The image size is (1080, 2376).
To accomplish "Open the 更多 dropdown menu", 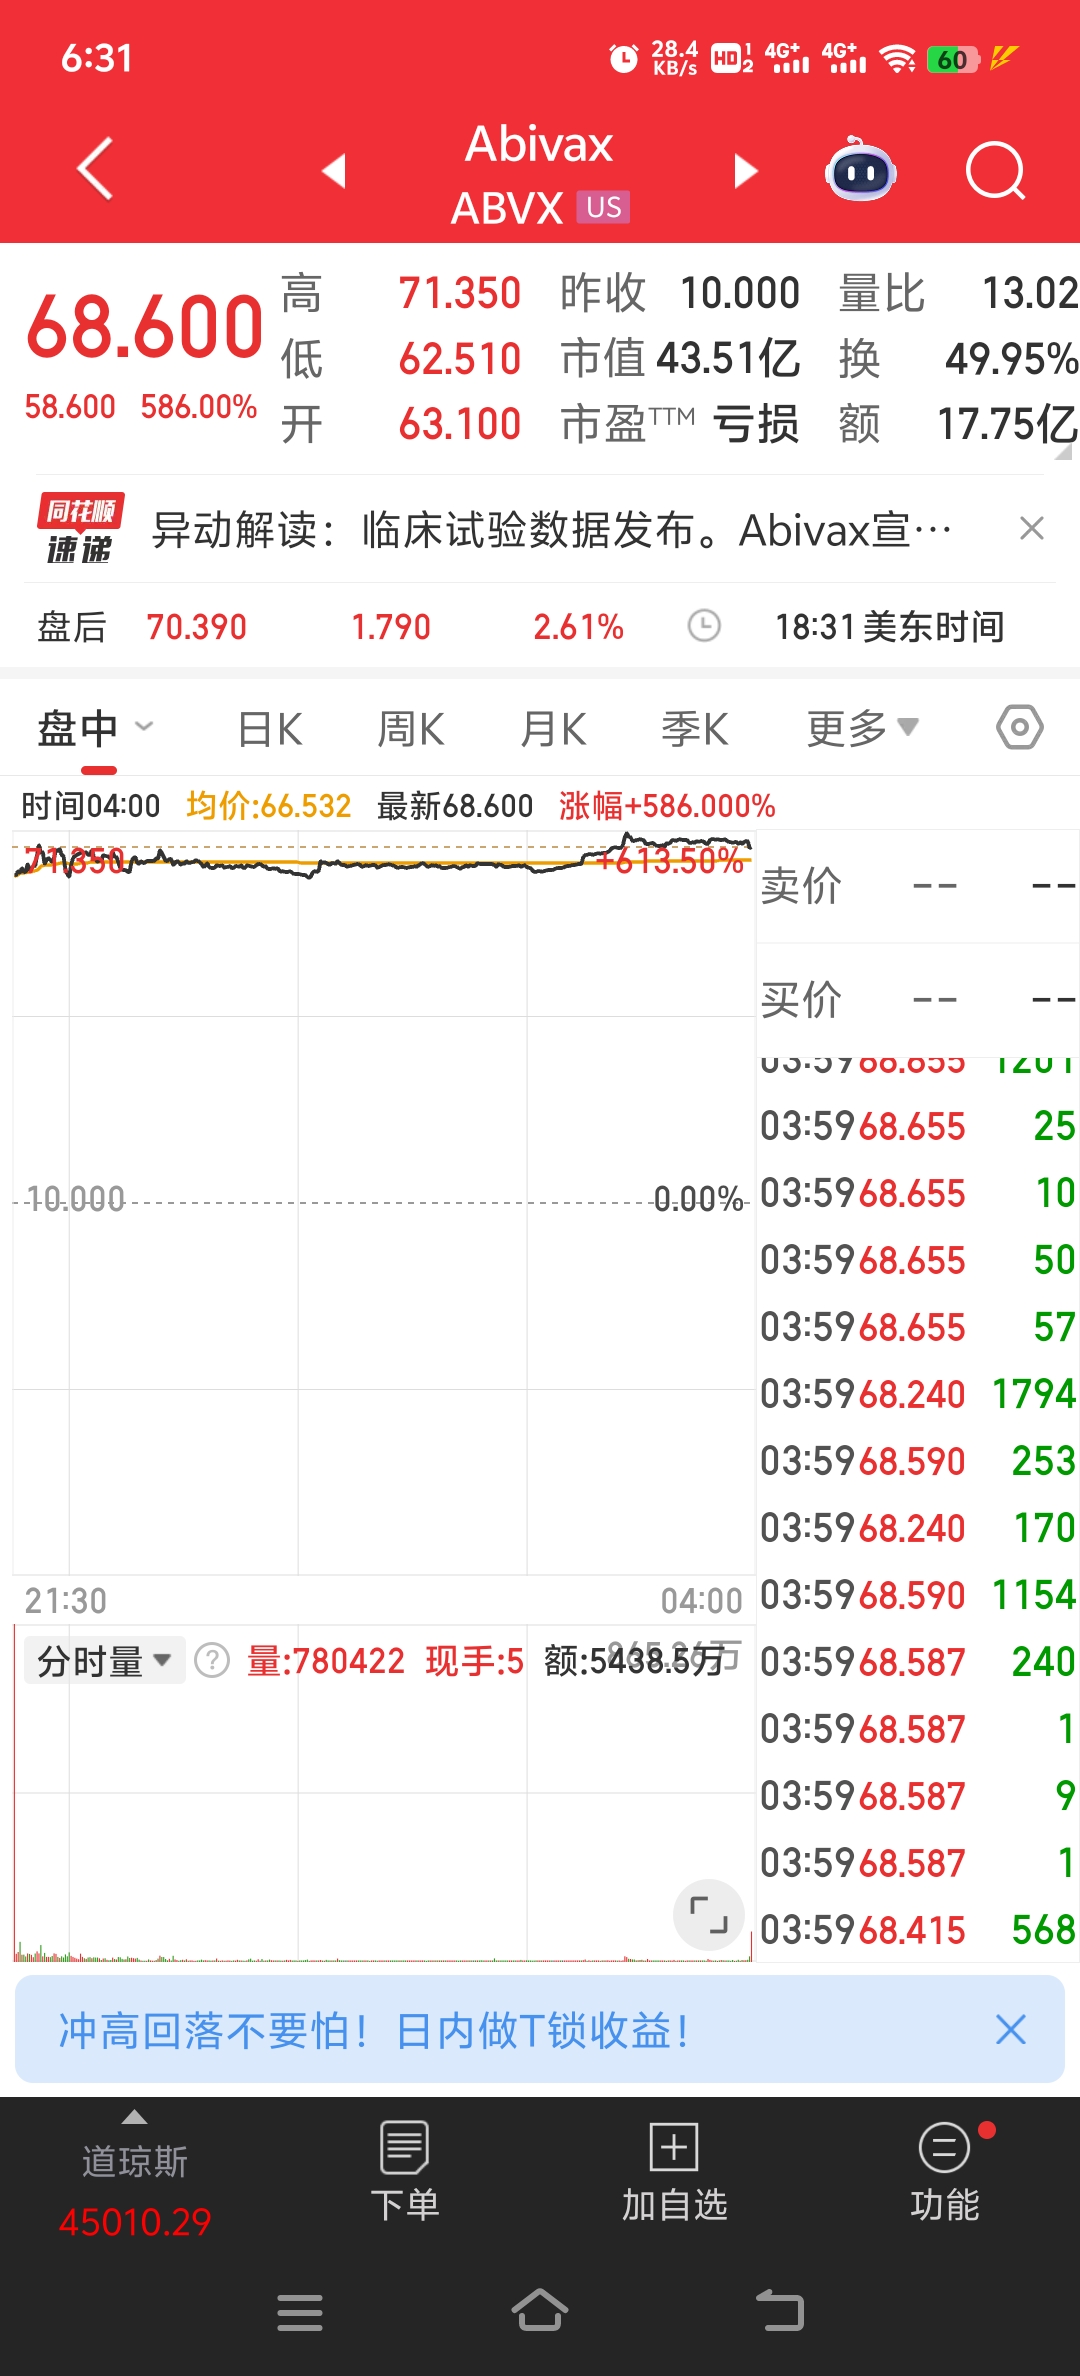I will [862, 728].
